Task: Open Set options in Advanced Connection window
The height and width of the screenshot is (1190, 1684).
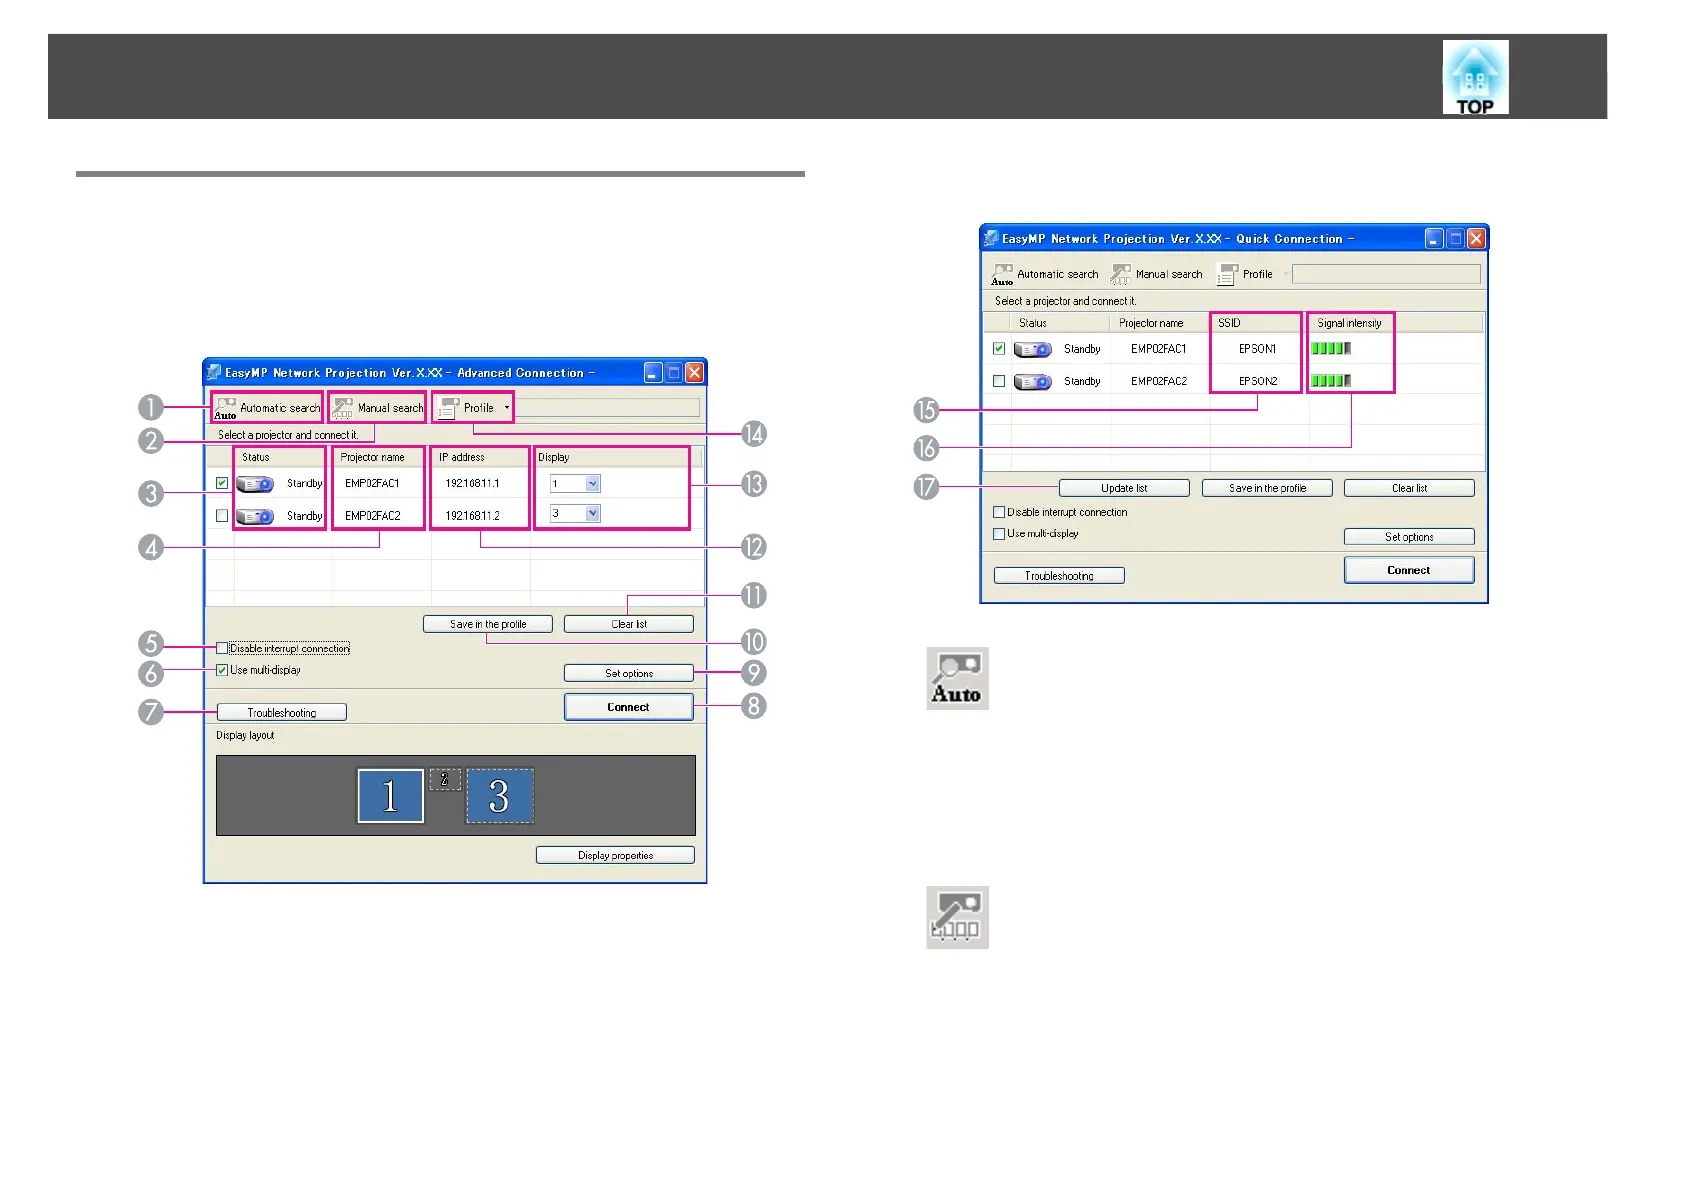Action: [629, 674]
